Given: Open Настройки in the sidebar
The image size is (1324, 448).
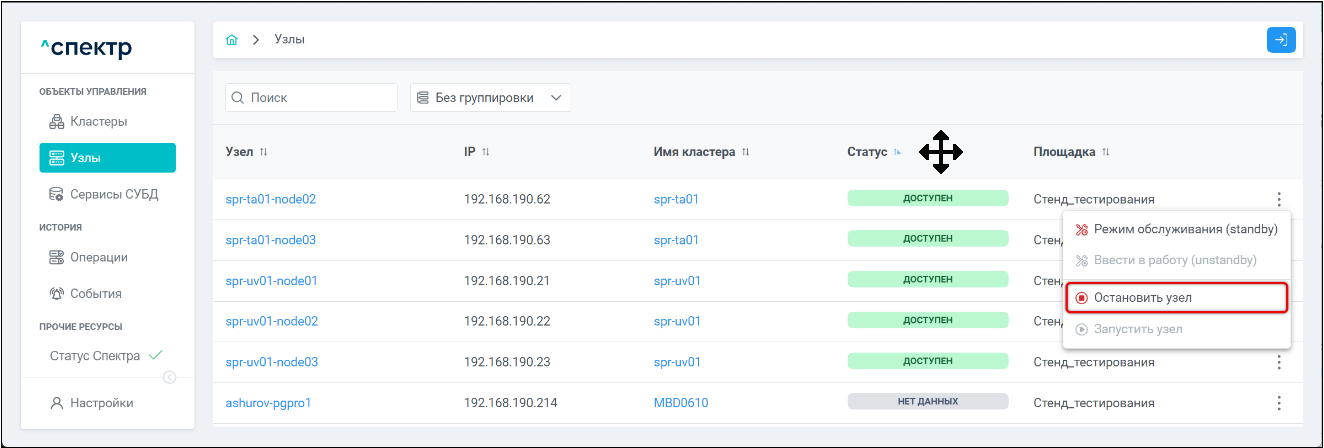Looking at the screenshot, I should (x=101, y=403).
